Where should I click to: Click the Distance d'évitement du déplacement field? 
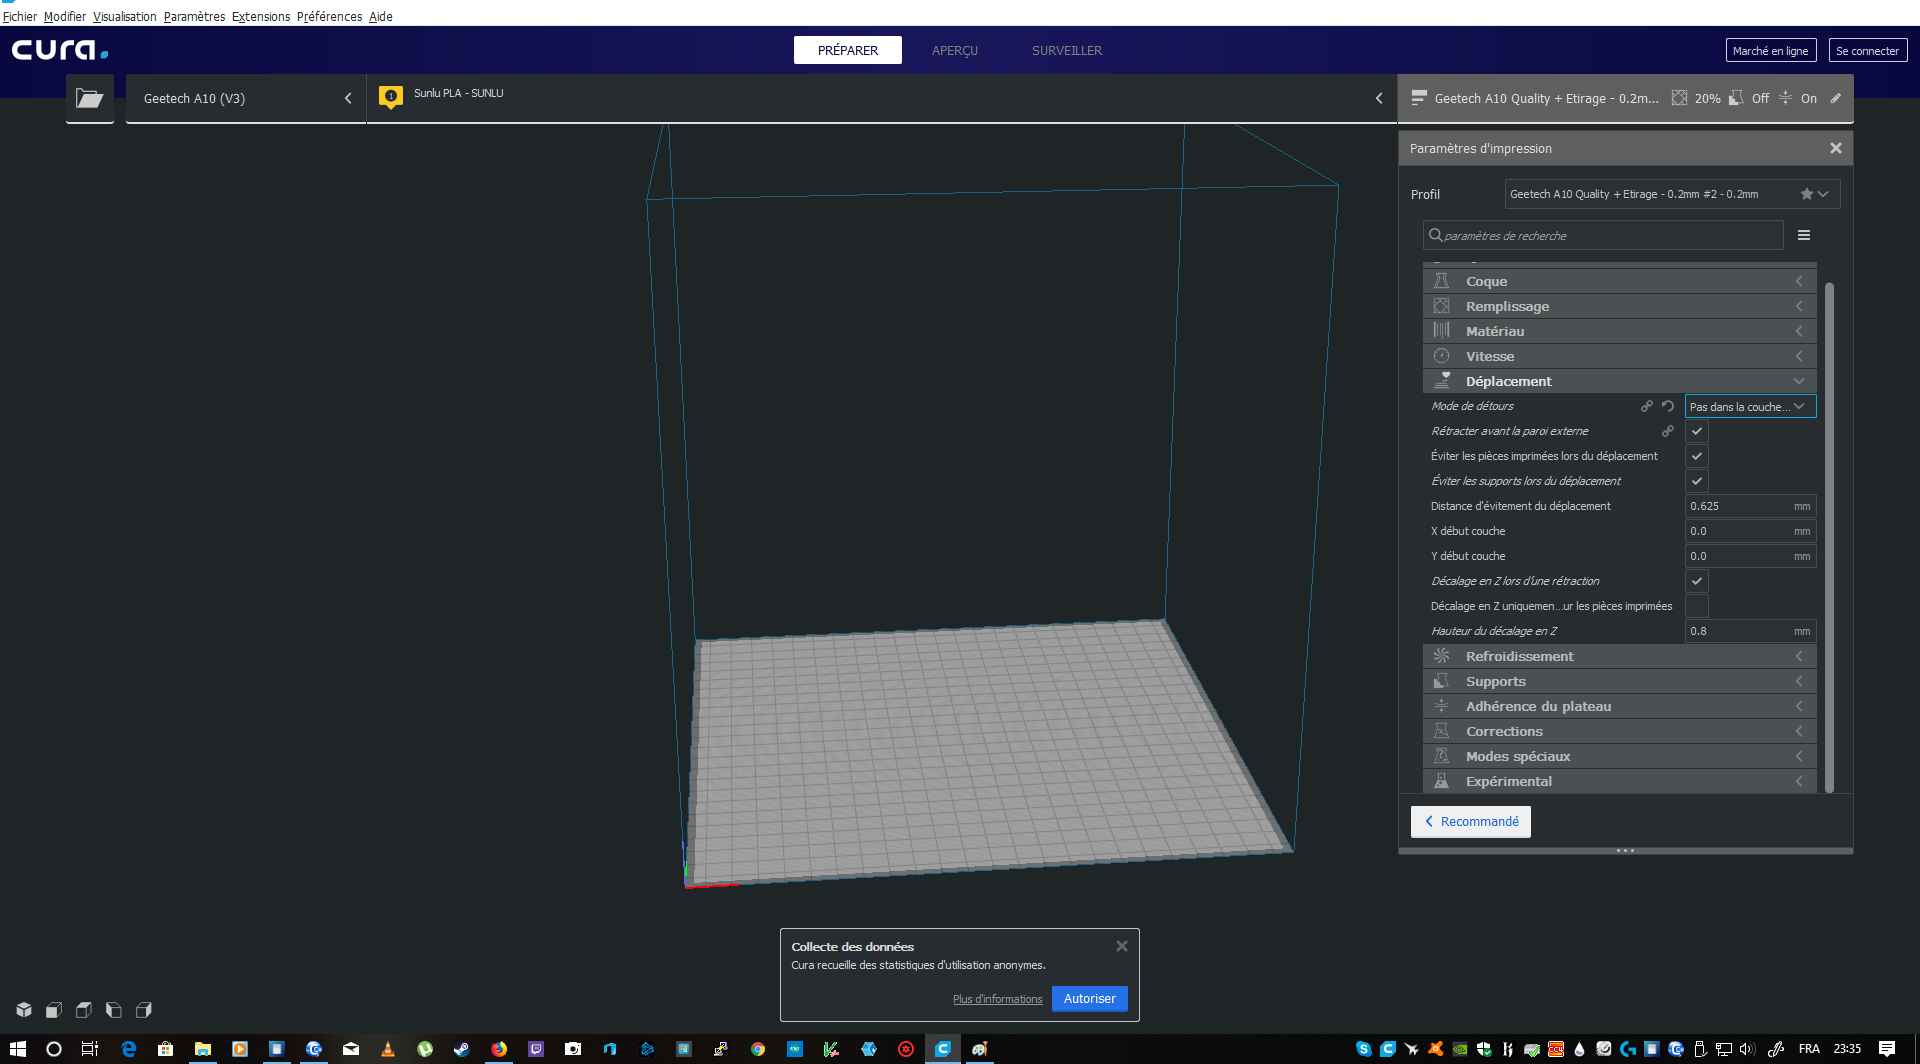pyautogui.click(x=1750, y=506)
